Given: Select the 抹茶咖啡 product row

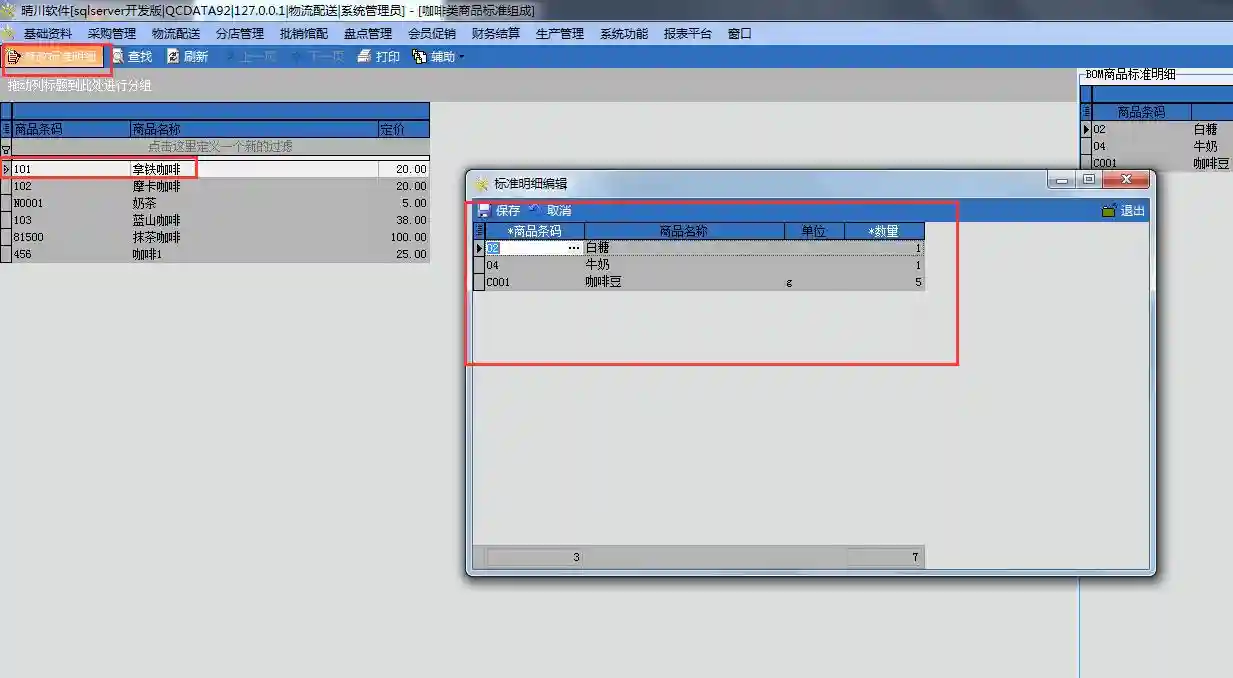Looking at the screenshot, I should pyautogui.click(x=156, y=238).
